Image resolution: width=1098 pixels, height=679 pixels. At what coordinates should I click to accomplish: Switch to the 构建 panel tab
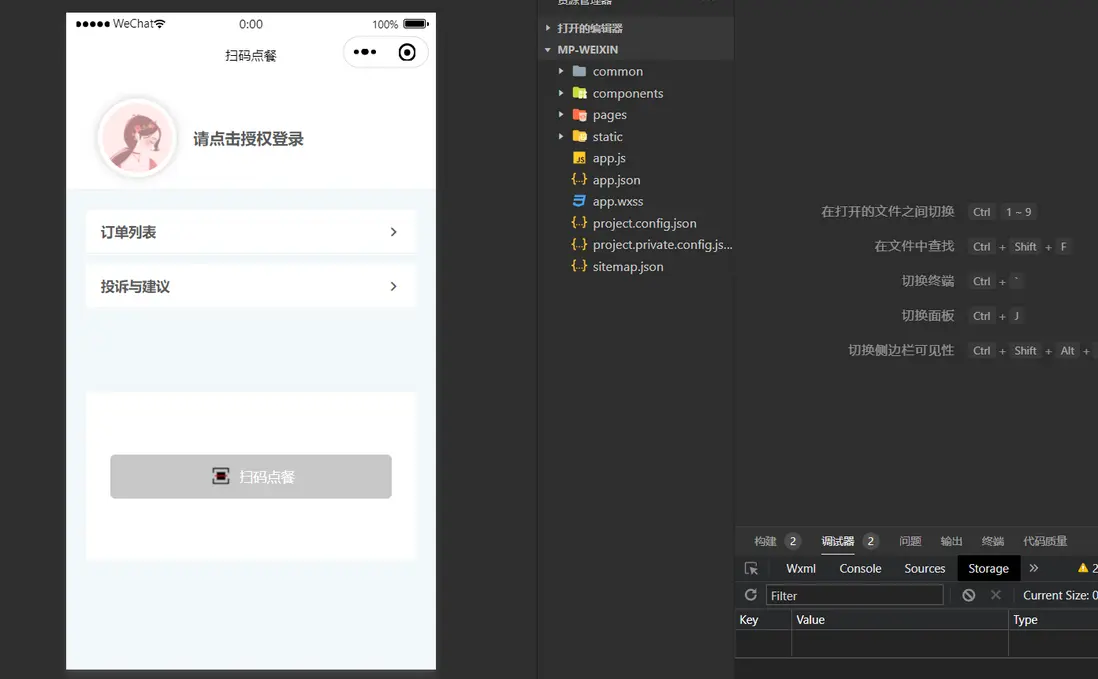(765, 541)
